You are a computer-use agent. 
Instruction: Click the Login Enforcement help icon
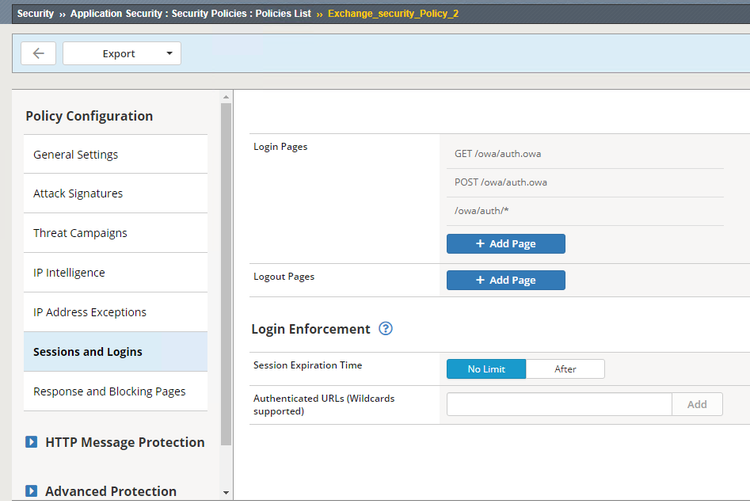click(x=386, y=329)
